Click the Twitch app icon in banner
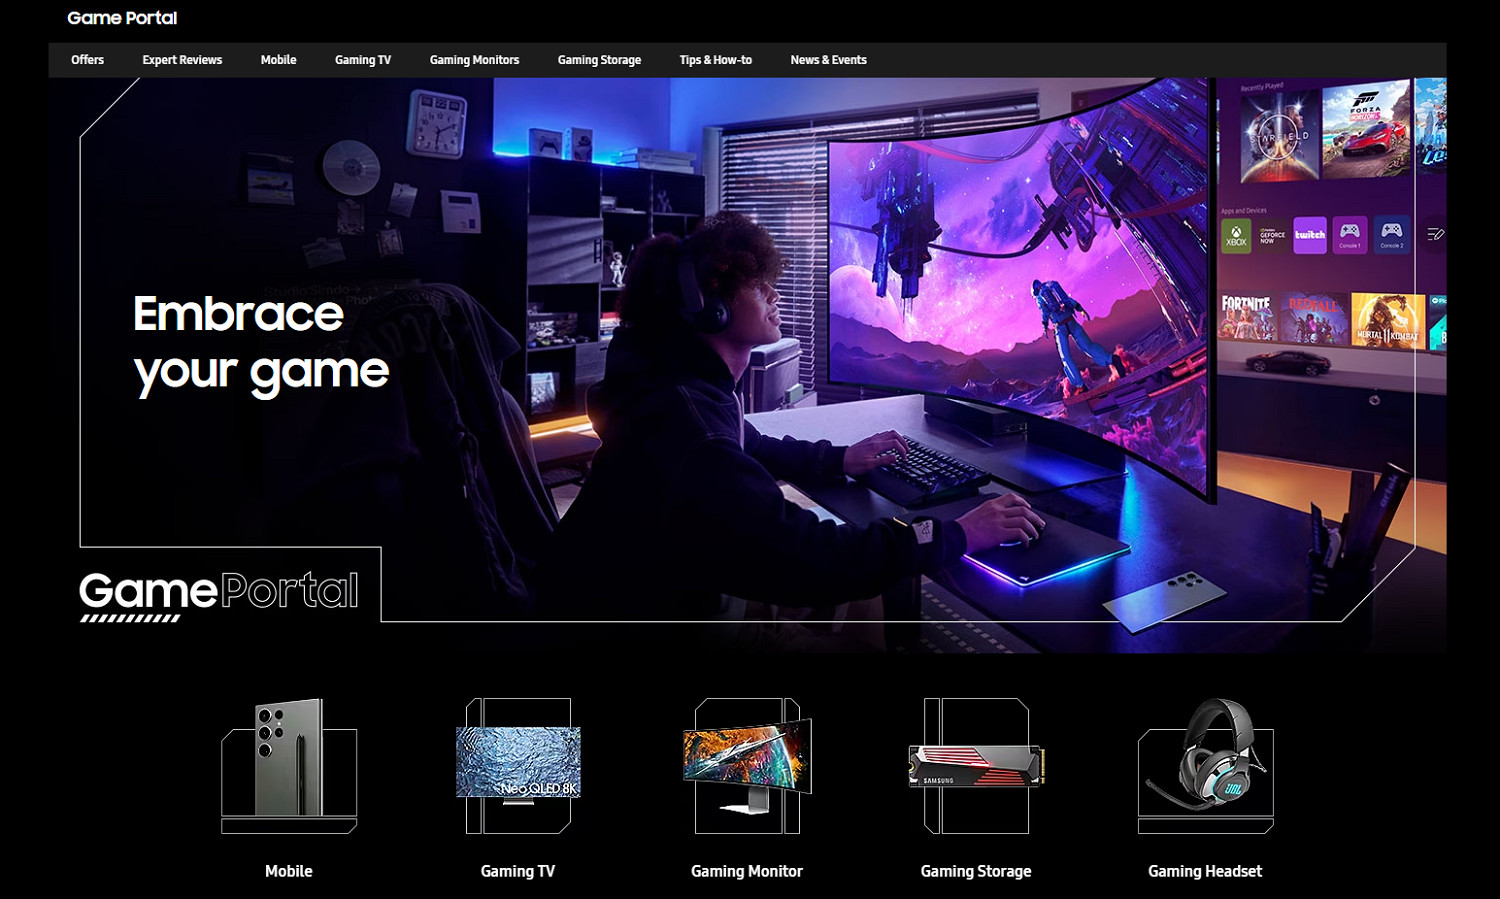The width and height of the screenshot is (1500, 899). point(1309,235)
